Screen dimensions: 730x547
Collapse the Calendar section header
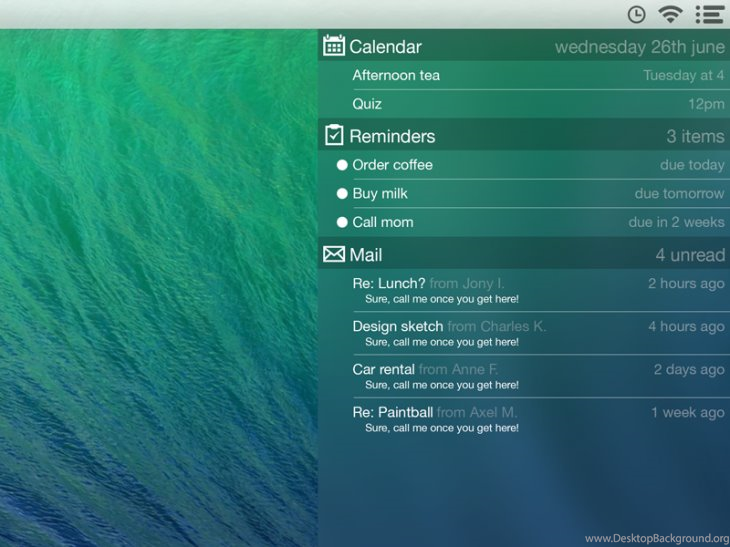tap(386, 47)
